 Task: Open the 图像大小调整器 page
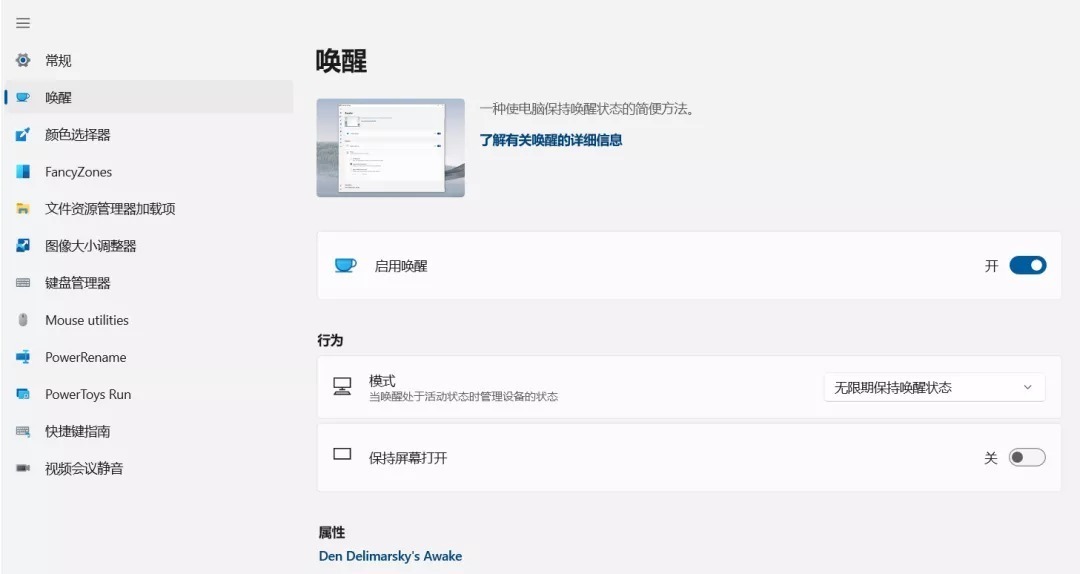[149, 246]
